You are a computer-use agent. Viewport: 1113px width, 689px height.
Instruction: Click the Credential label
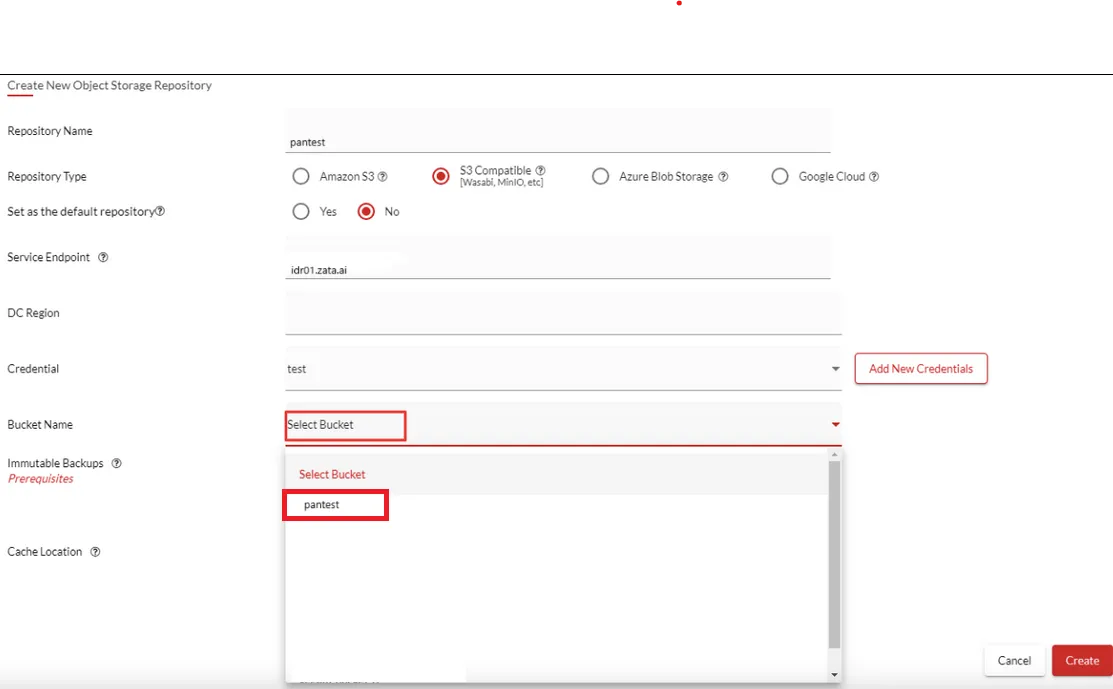pos(33,368)
